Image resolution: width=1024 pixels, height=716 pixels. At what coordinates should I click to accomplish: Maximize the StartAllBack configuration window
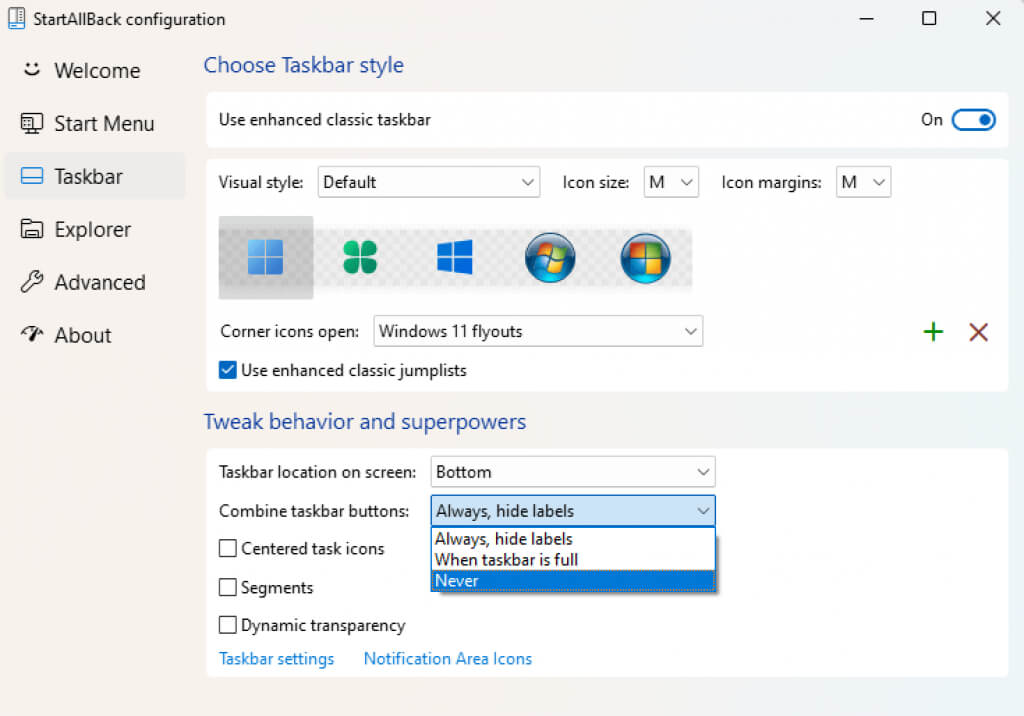point(929,18)
